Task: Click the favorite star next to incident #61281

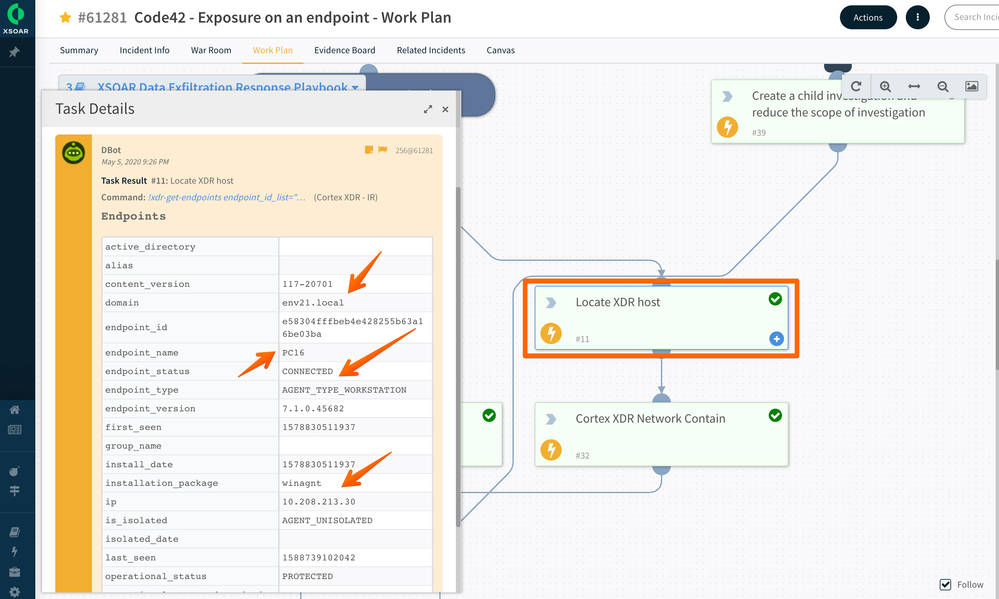Action: tap(65, 18)
